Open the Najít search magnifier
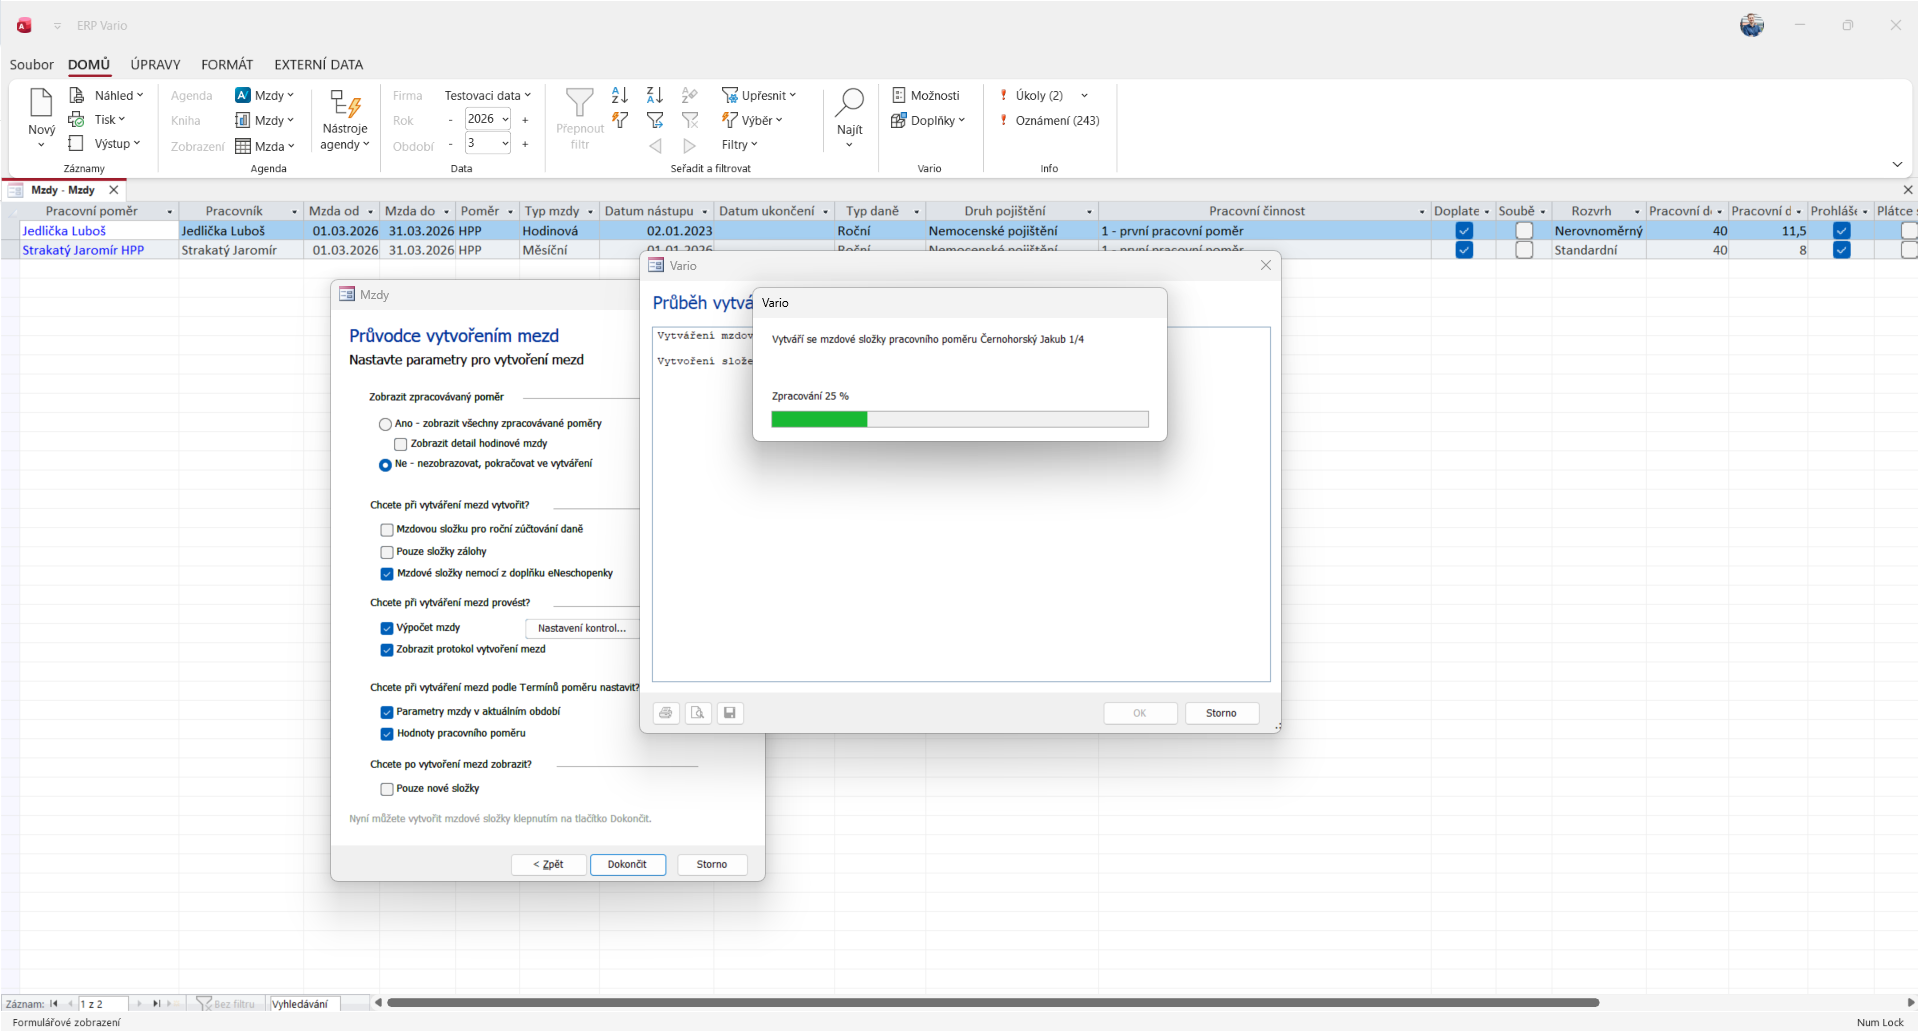 [x=849, y=102]
